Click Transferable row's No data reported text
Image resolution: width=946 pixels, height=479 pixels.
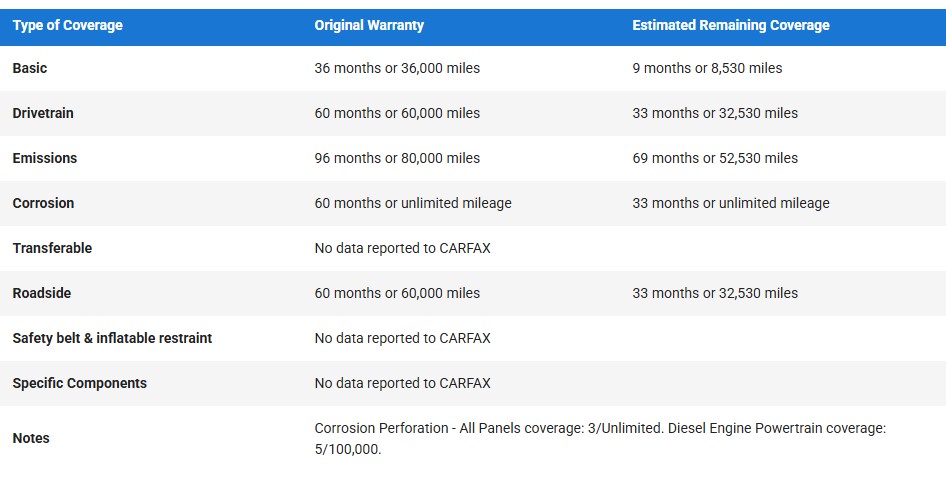tap(402, 248)
